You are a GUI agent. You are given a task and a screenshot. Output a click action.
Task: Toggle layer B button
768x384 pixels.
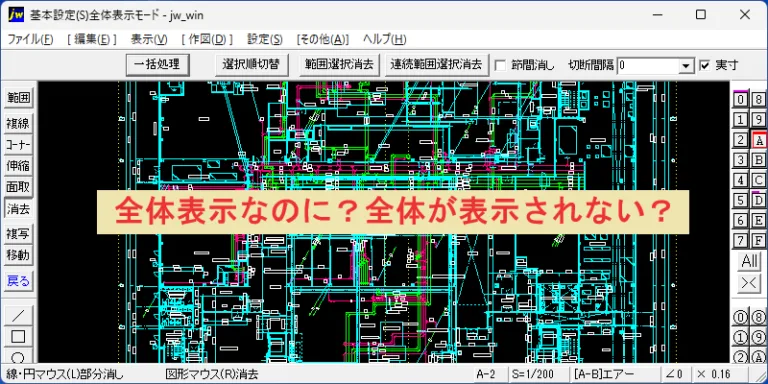[x=759, y=160]
